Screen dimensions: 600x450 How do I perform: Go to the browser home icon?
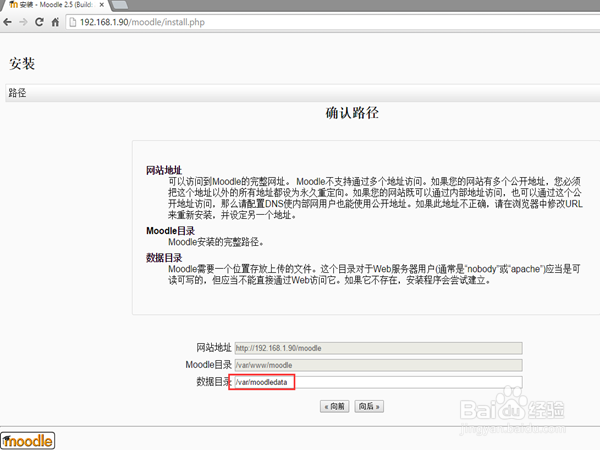point(55,22)
